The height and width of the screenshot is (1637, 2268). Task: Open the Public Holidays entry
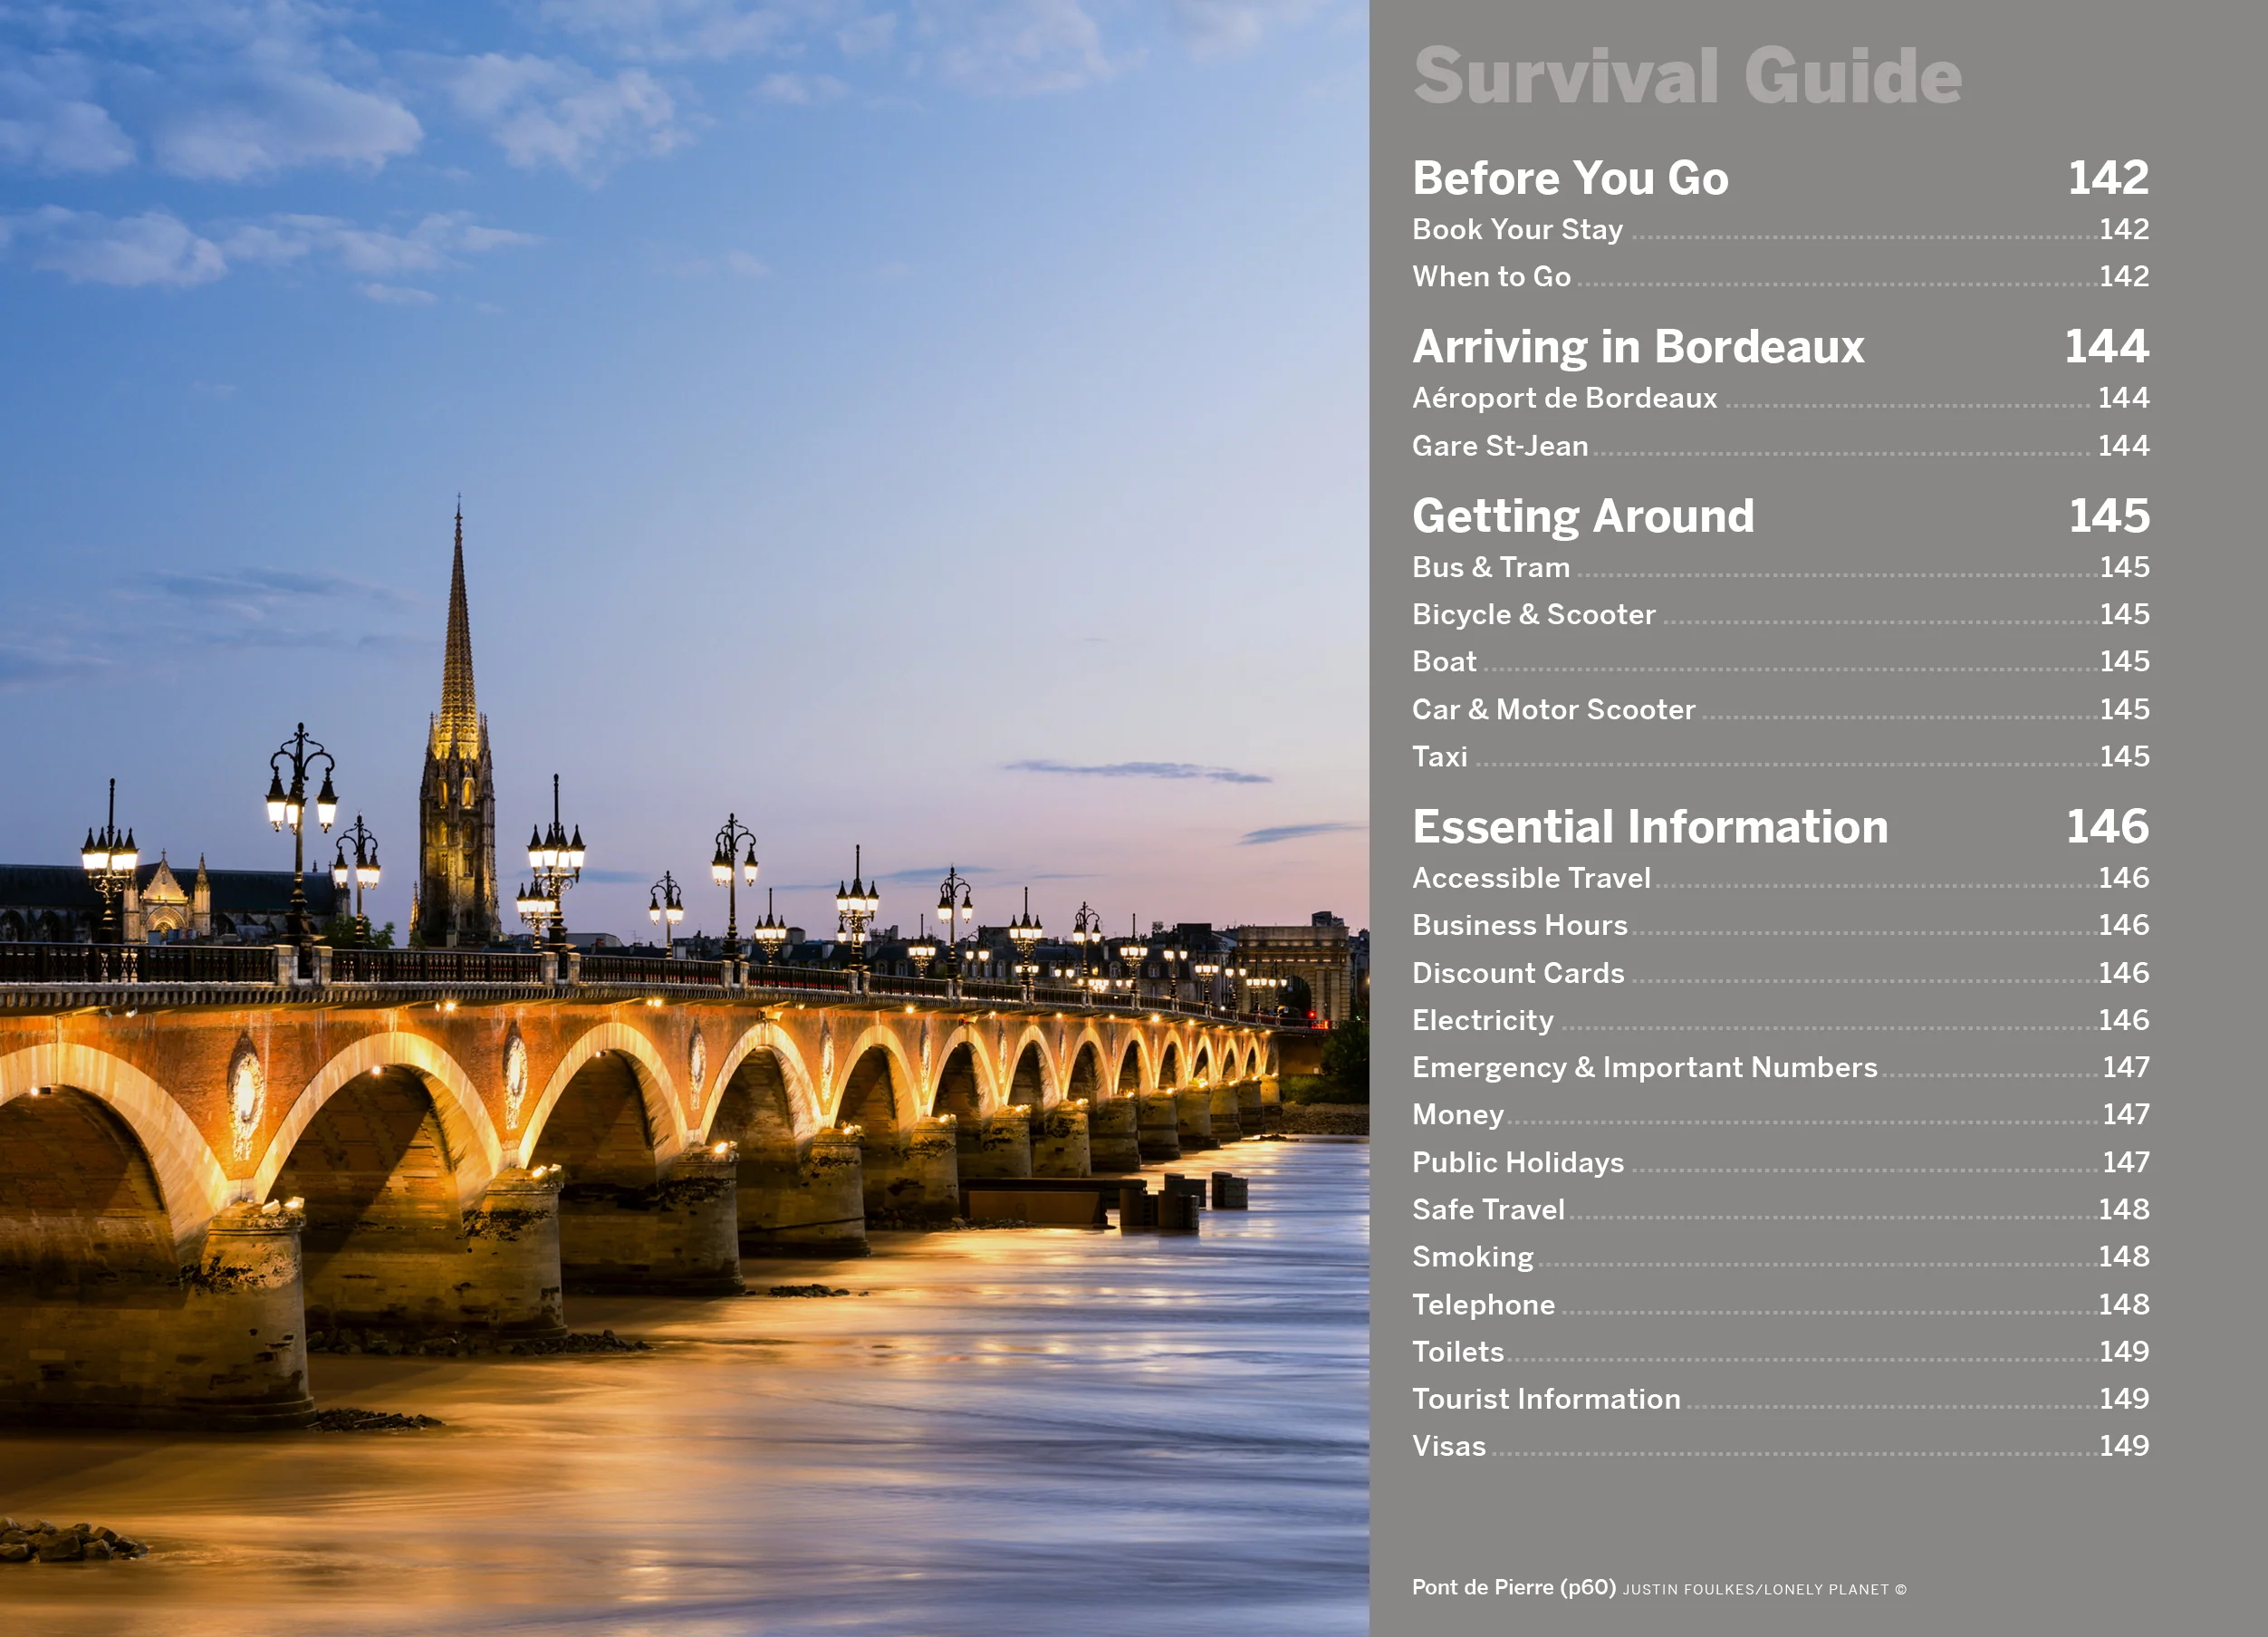pos(1517,1163)
